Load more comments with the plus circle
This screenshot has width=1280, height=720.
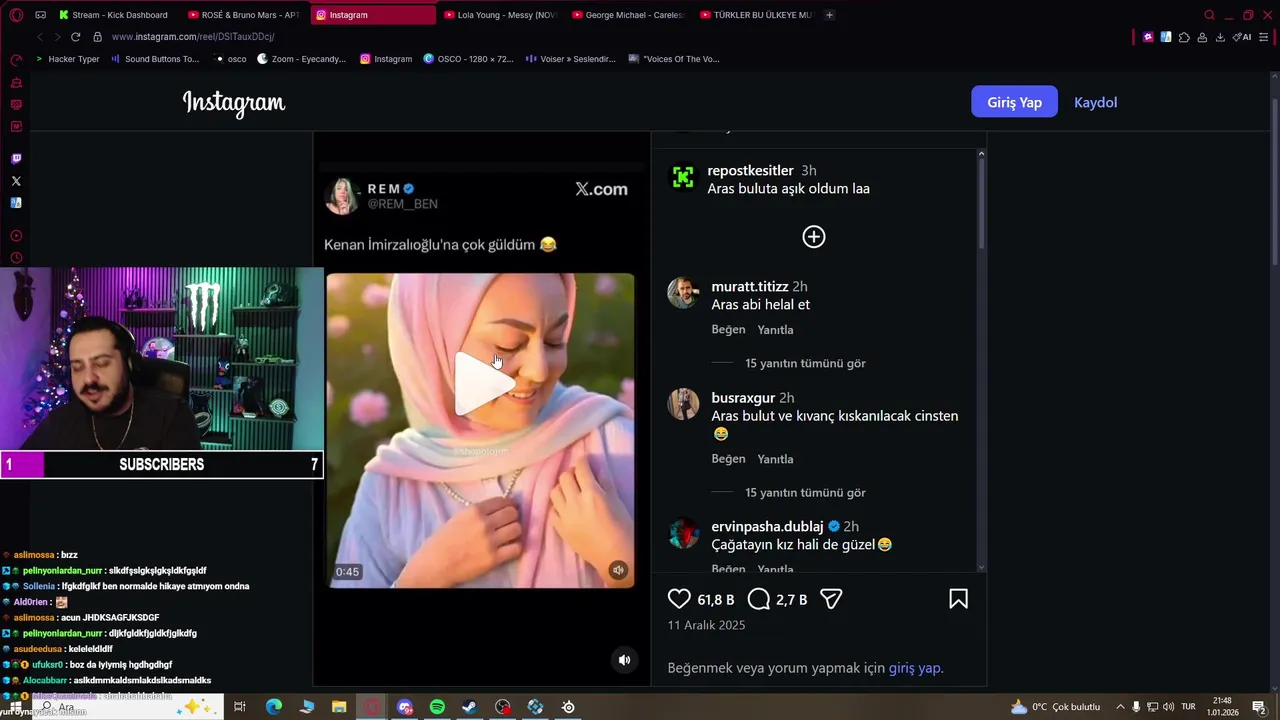pos(814,237)
